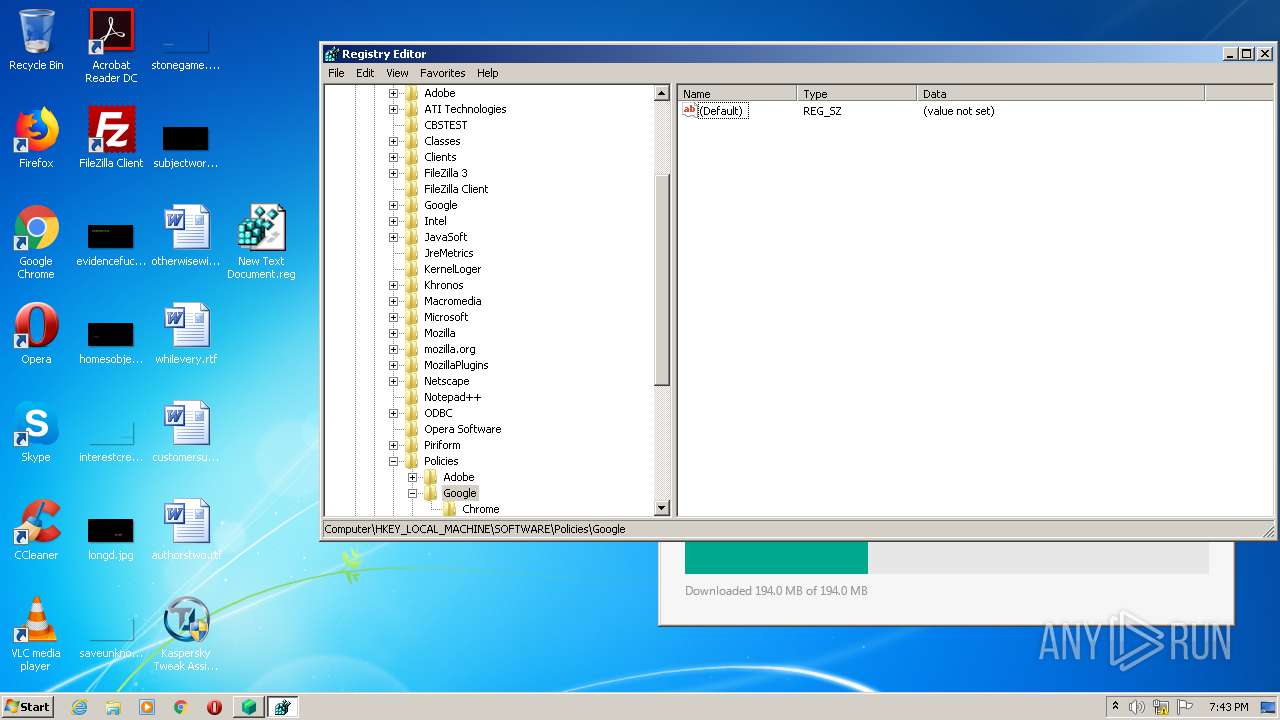Select the JreMetrics registry key
Viewport: 1280px width, 720px height.
pyautogui.click(x=448, y=253)
